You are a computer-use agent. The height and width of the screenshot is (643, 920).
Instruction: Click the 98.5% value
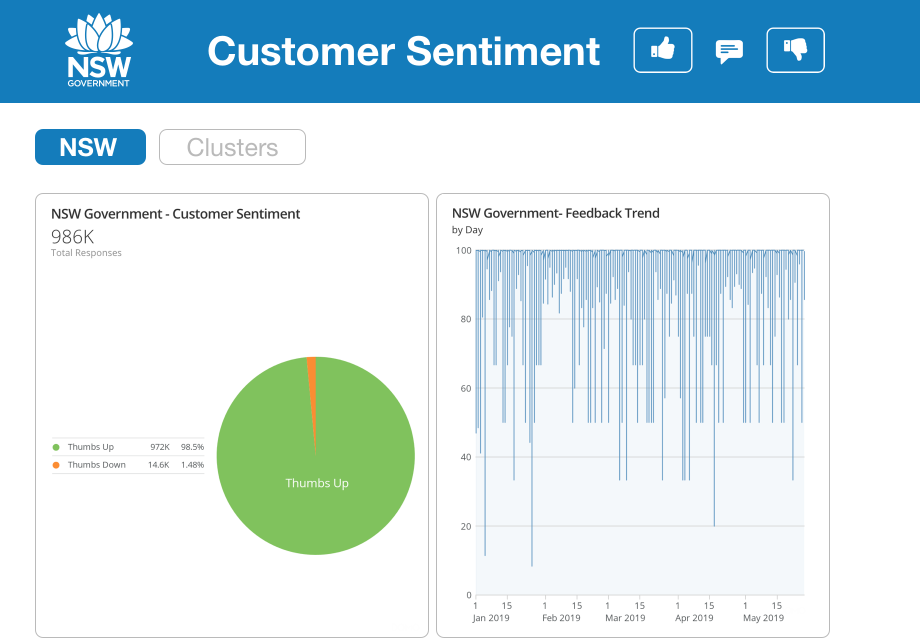point(192,447)
